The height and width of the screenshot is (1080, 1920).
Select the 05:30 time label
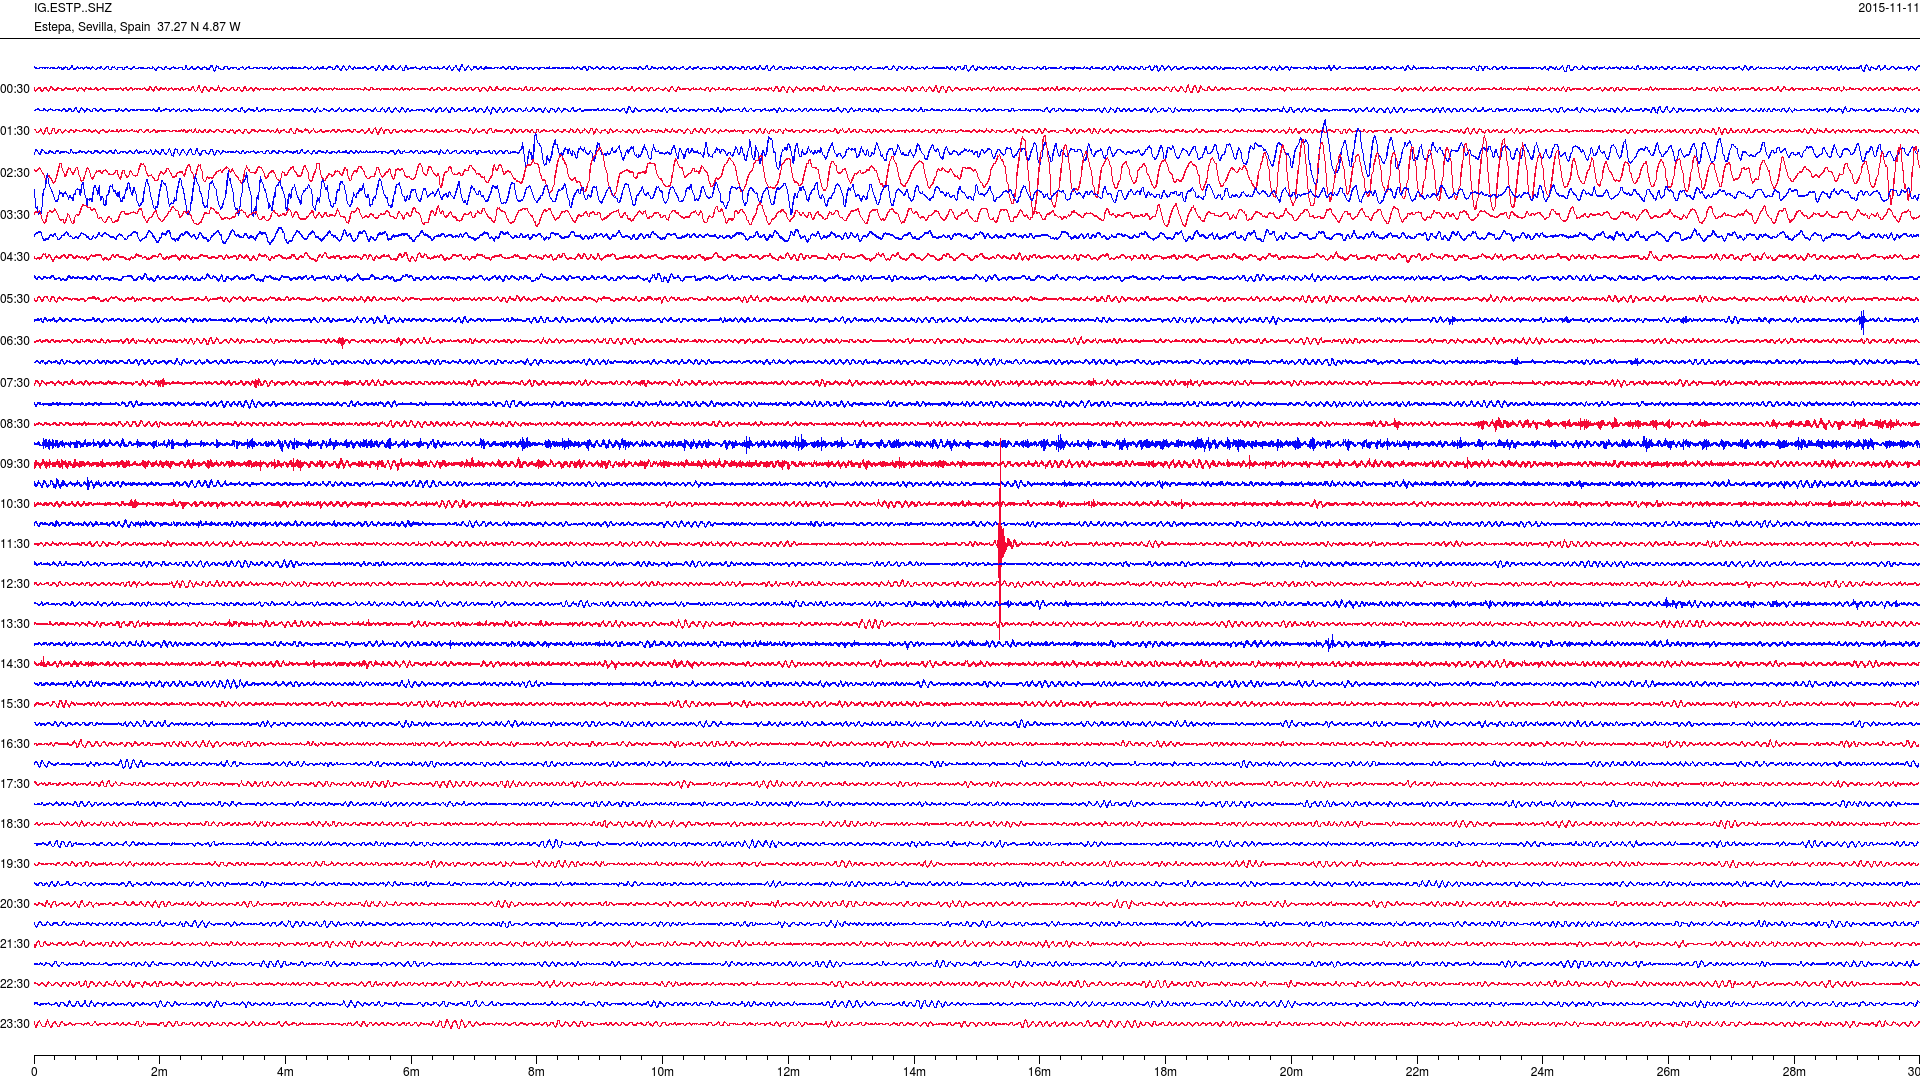[x=15, y=299]
